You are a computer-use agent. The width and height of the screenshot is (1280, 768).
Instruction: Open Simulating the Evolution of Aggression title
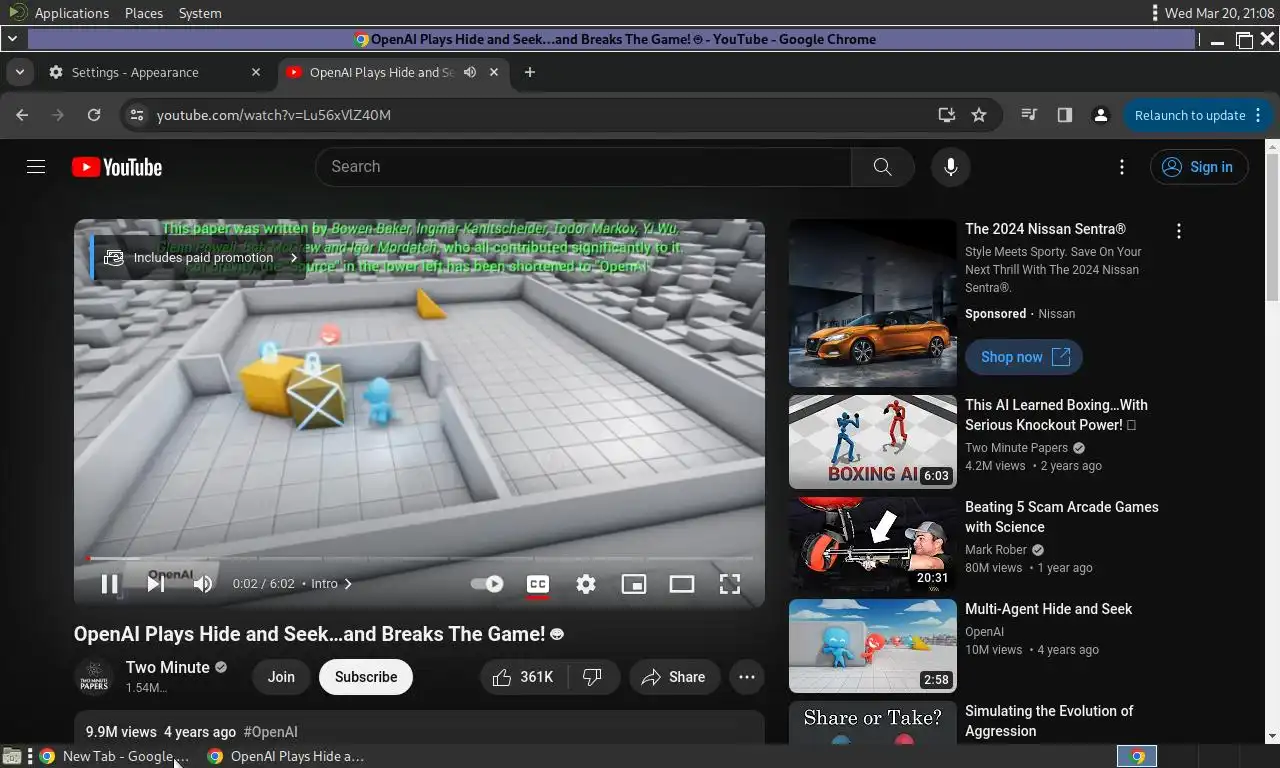pos(1049,721)
